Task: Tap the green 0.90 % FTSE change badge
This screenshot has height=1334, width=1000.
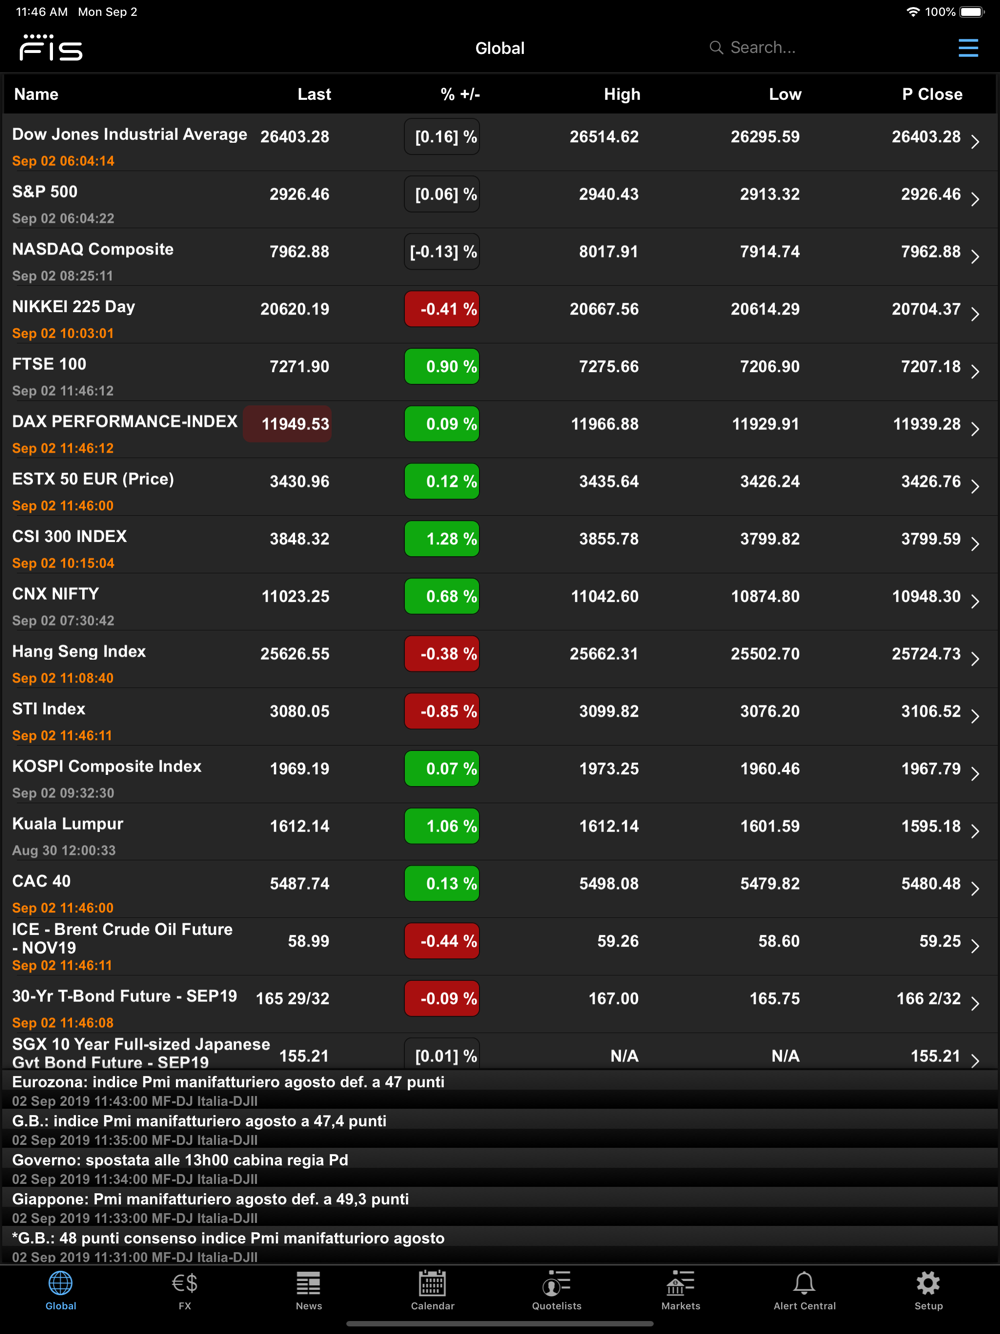Action: click(442, 367)
